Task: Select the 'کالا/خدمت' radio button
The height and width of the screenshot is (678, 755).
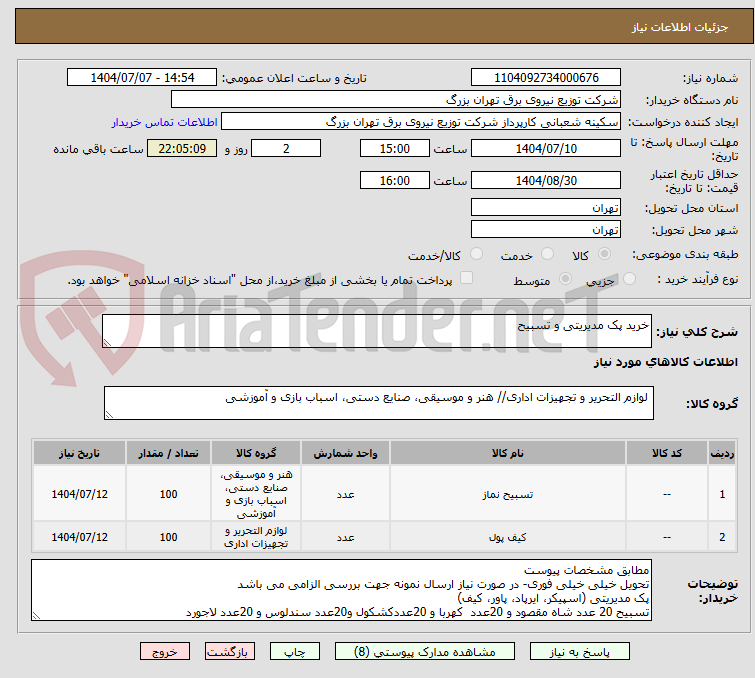Action: coord(476,254)
